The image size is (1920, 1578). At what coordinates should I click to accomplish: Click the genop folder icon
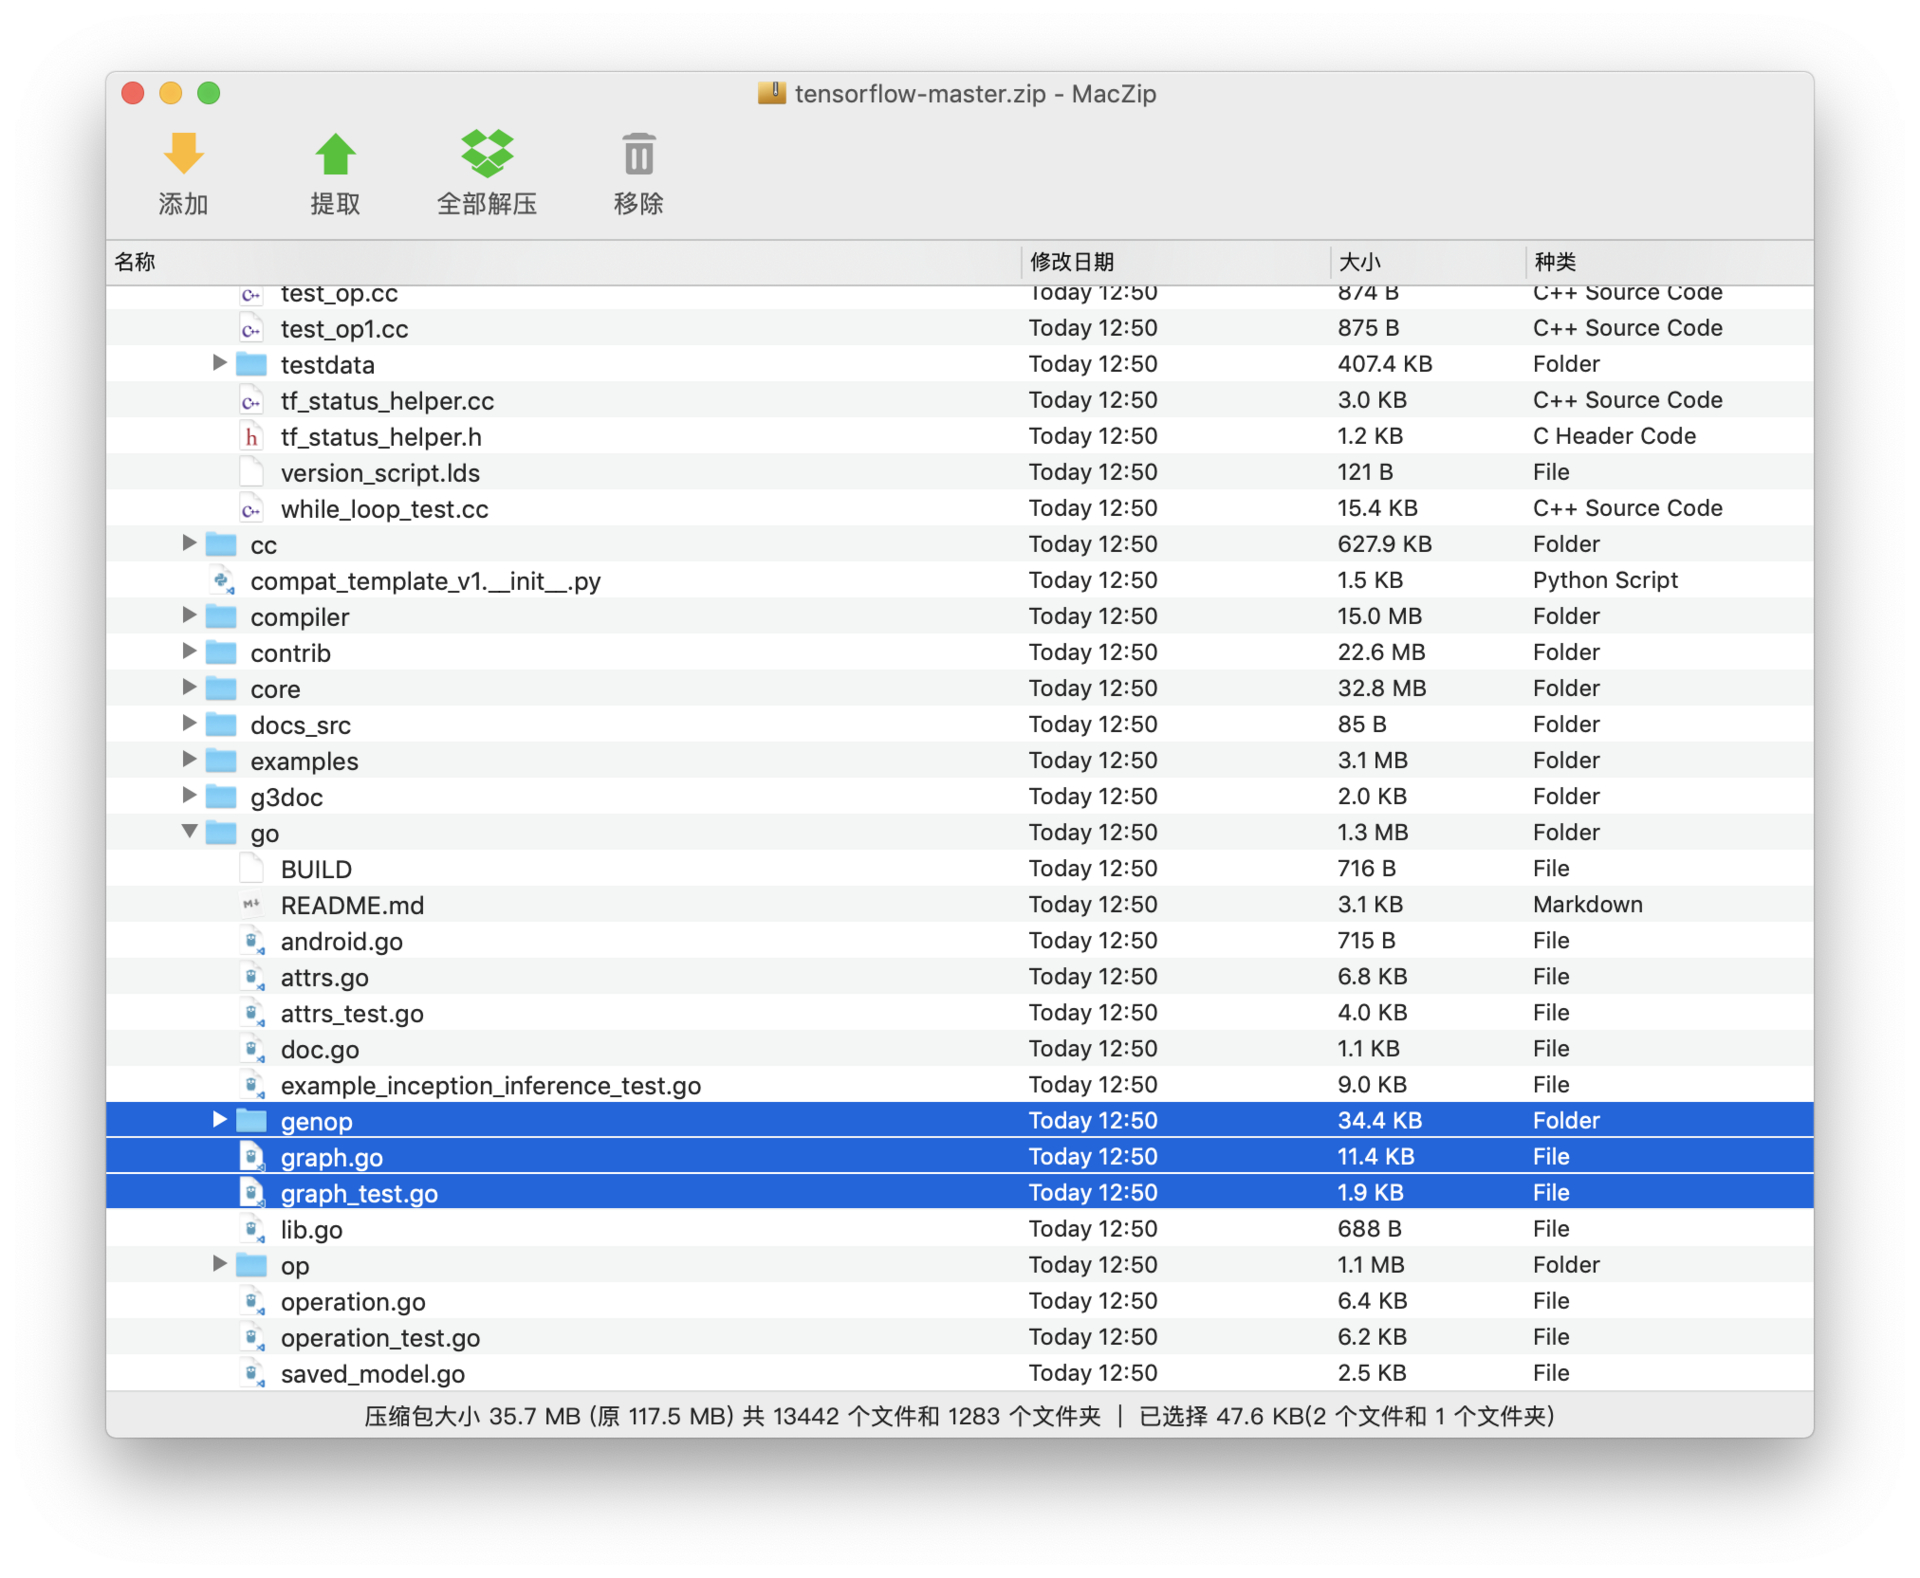point(251,1120)
